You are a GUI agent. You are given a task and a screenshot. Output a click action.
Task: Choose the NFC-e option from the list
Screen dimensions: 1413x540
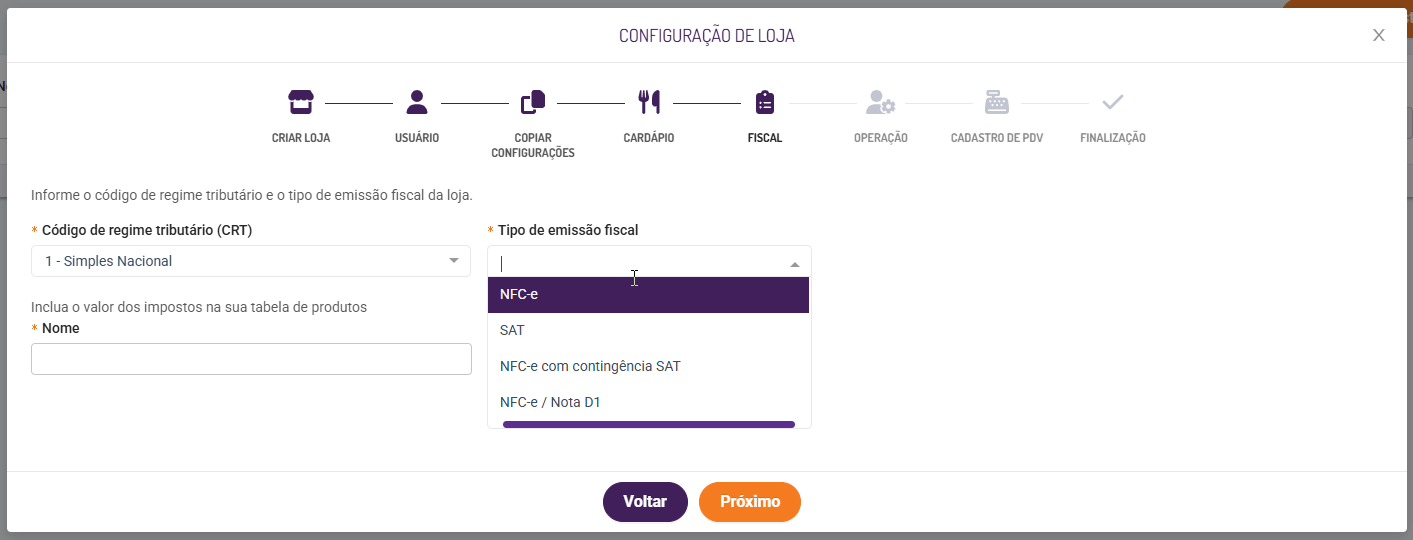click(648, 295)
